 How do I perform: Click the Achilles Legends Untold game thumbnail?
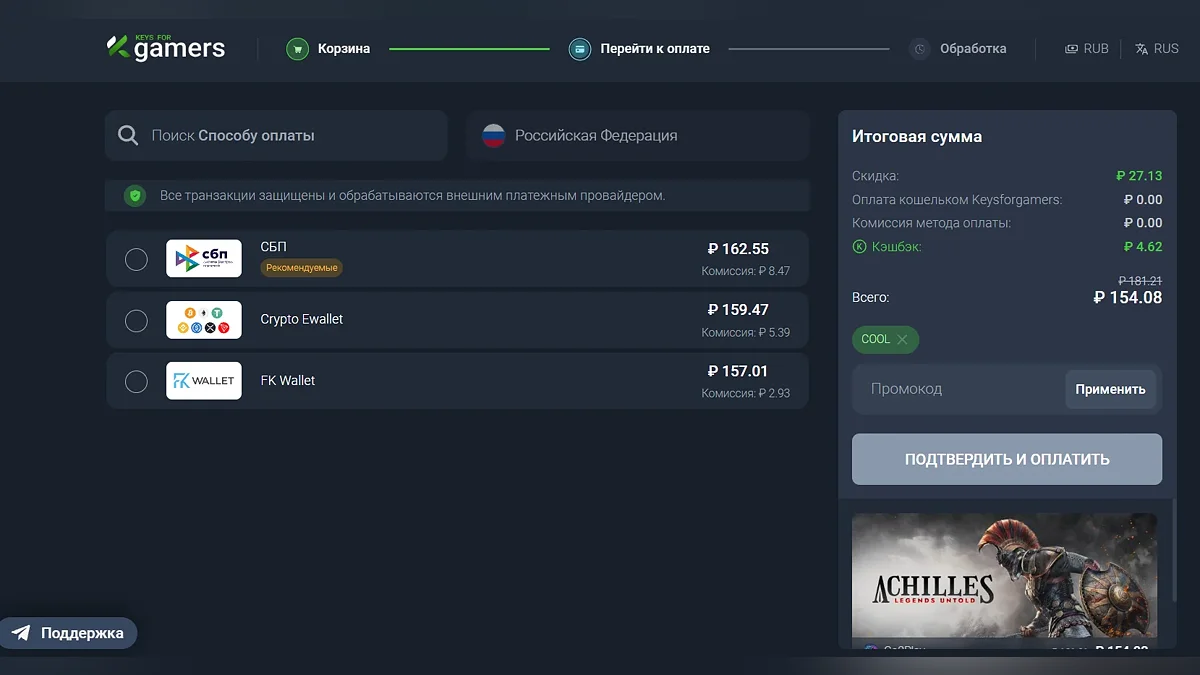click(1004, 576)
